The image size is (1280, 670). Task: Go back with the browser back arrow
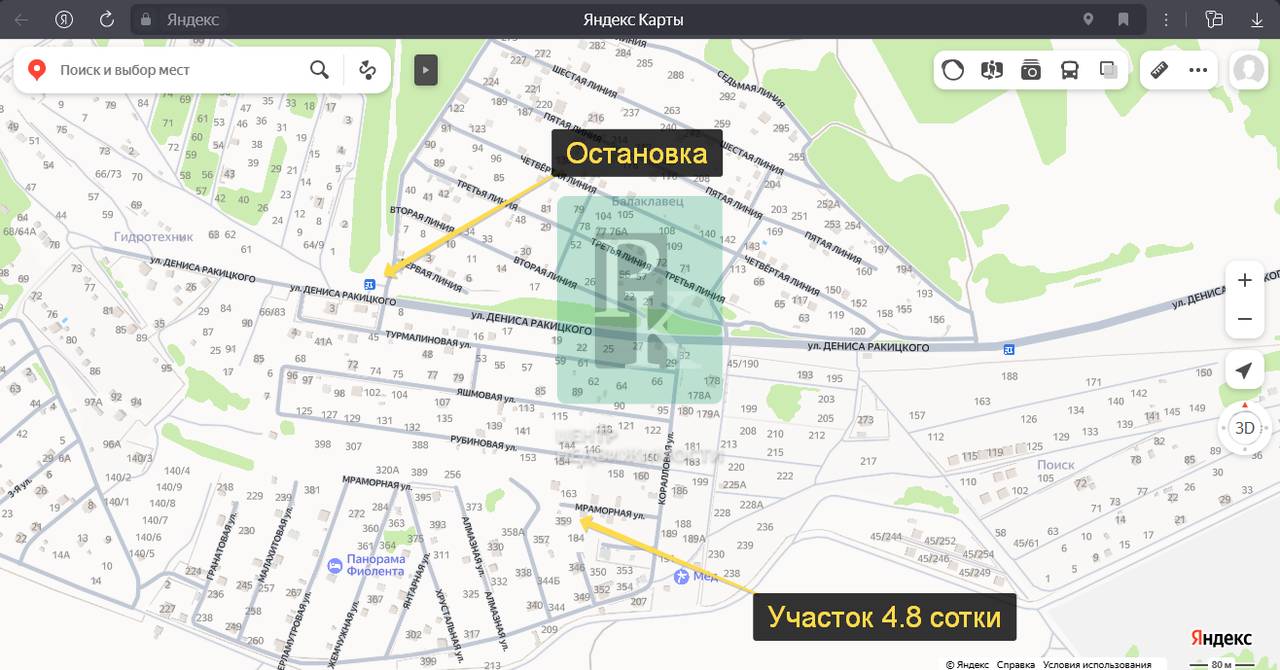pos(21,19)
